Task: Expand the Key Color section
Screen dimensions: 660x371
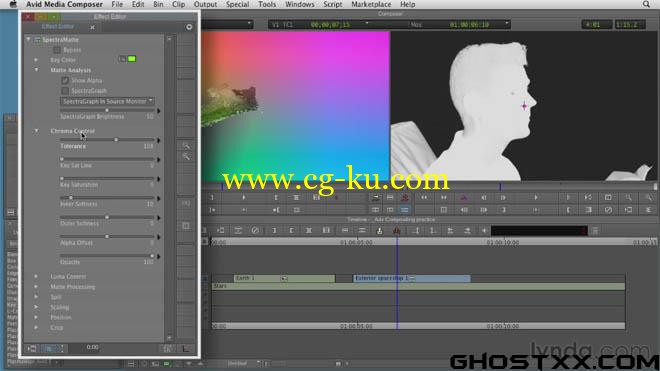Action: 36,60
